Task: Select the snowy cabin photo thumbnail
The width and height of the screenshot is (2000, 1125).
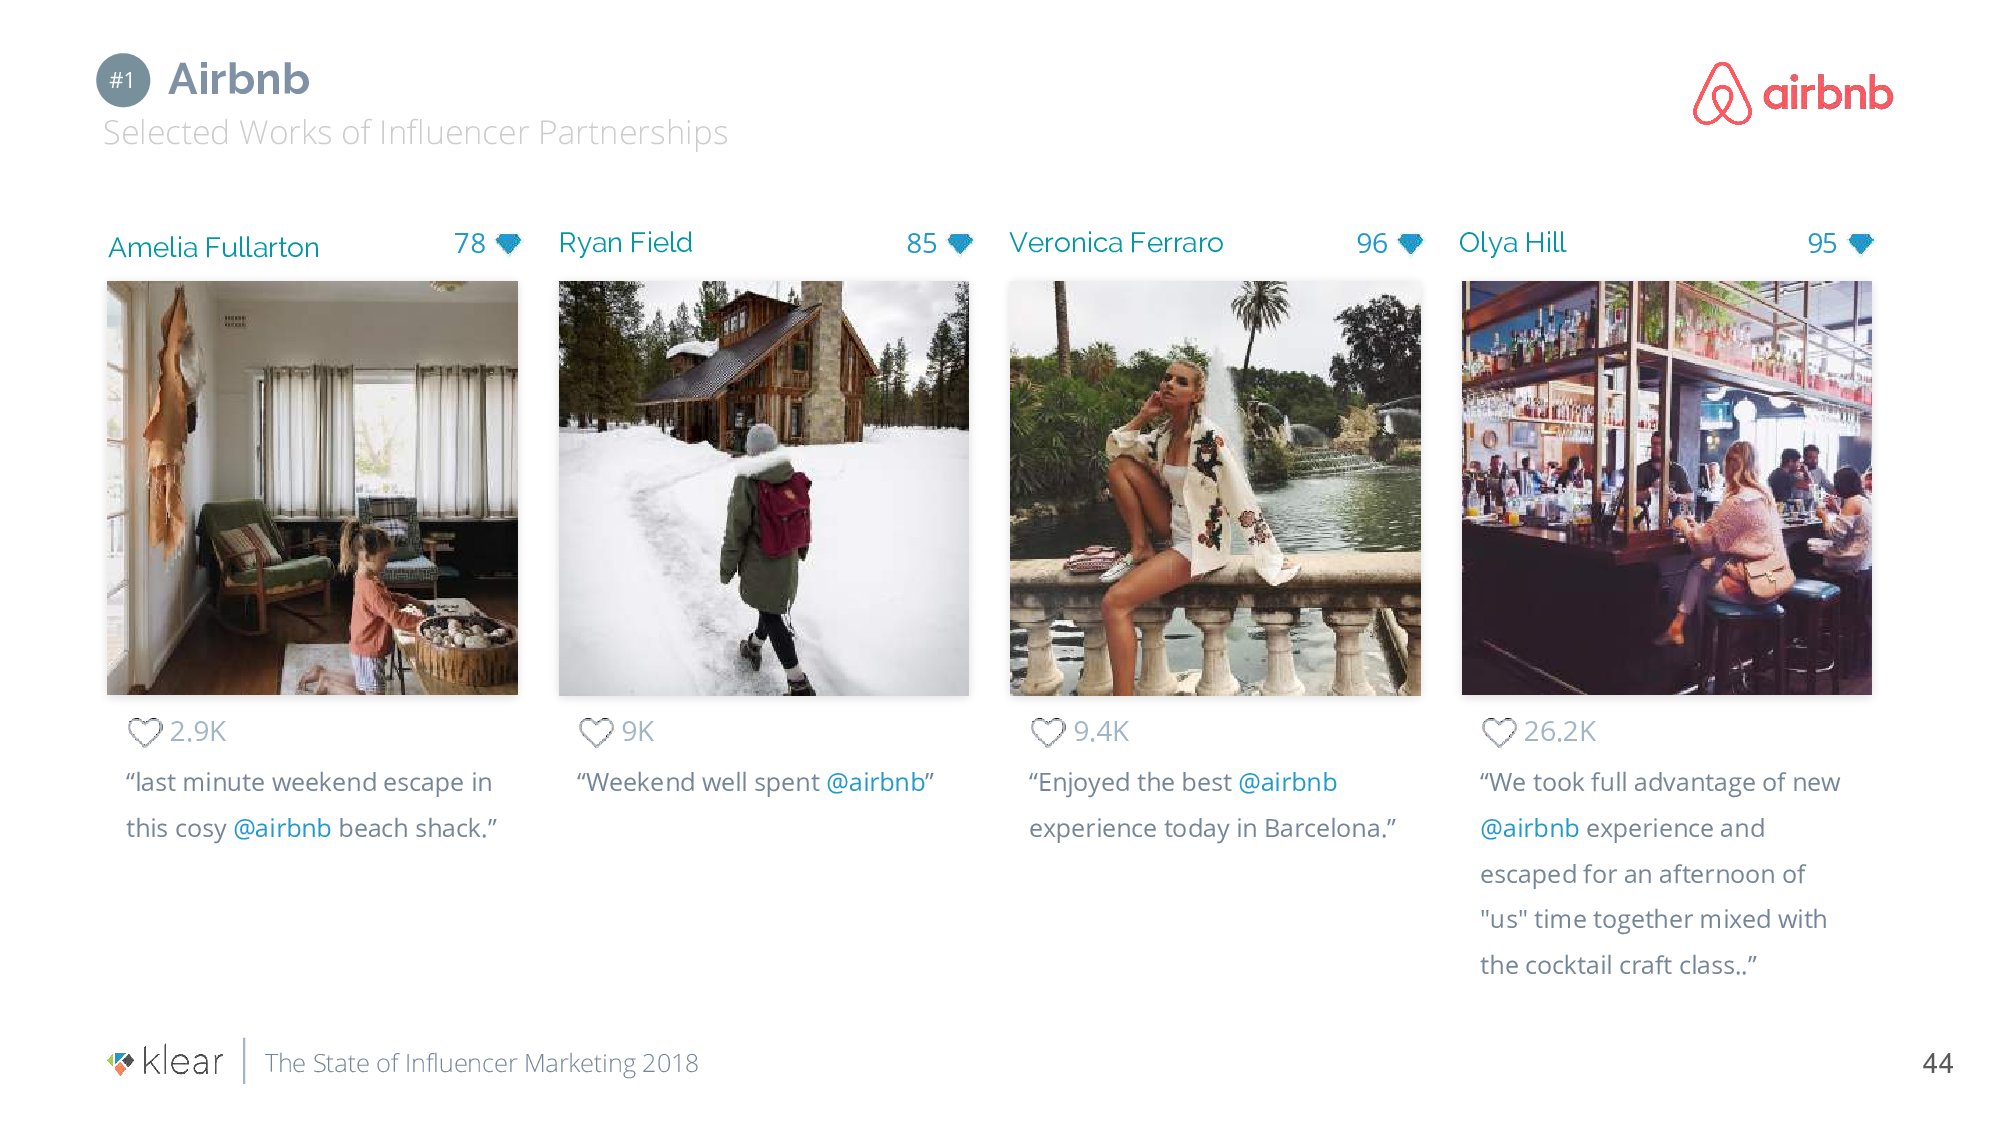Action: 764,488
